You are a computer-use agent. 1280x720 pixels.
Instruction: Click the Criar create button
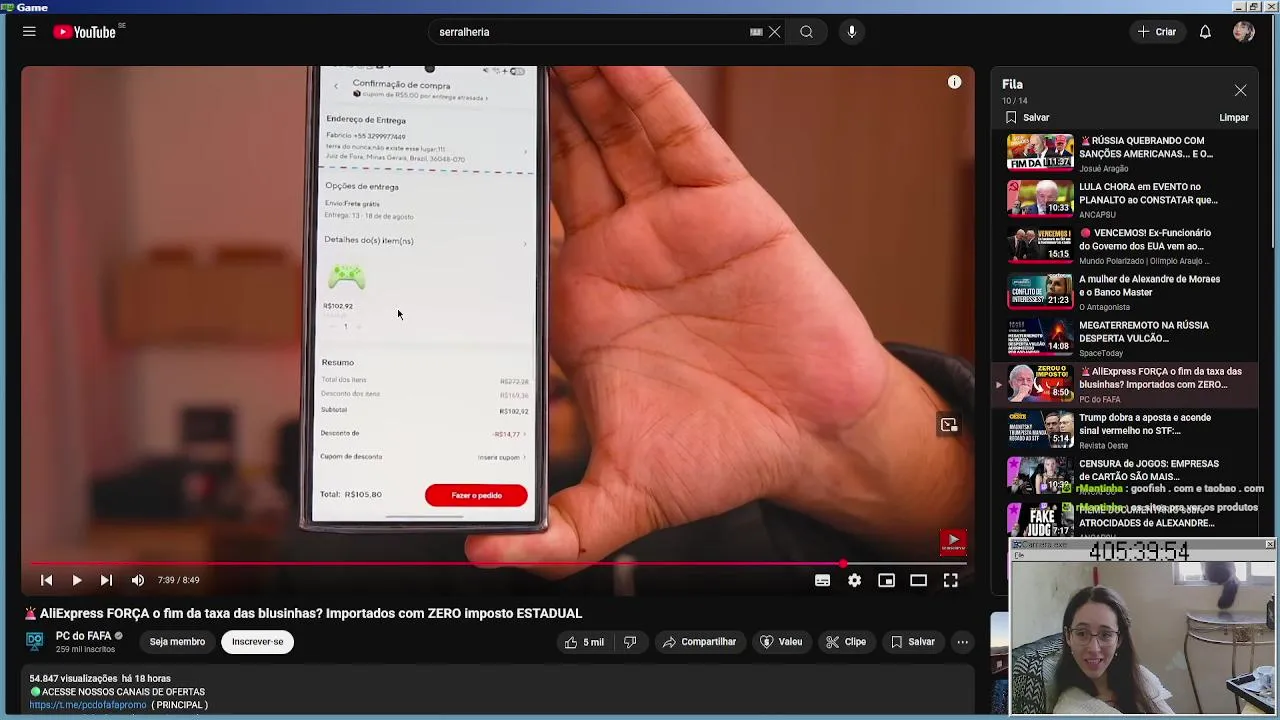point(1157,32)
